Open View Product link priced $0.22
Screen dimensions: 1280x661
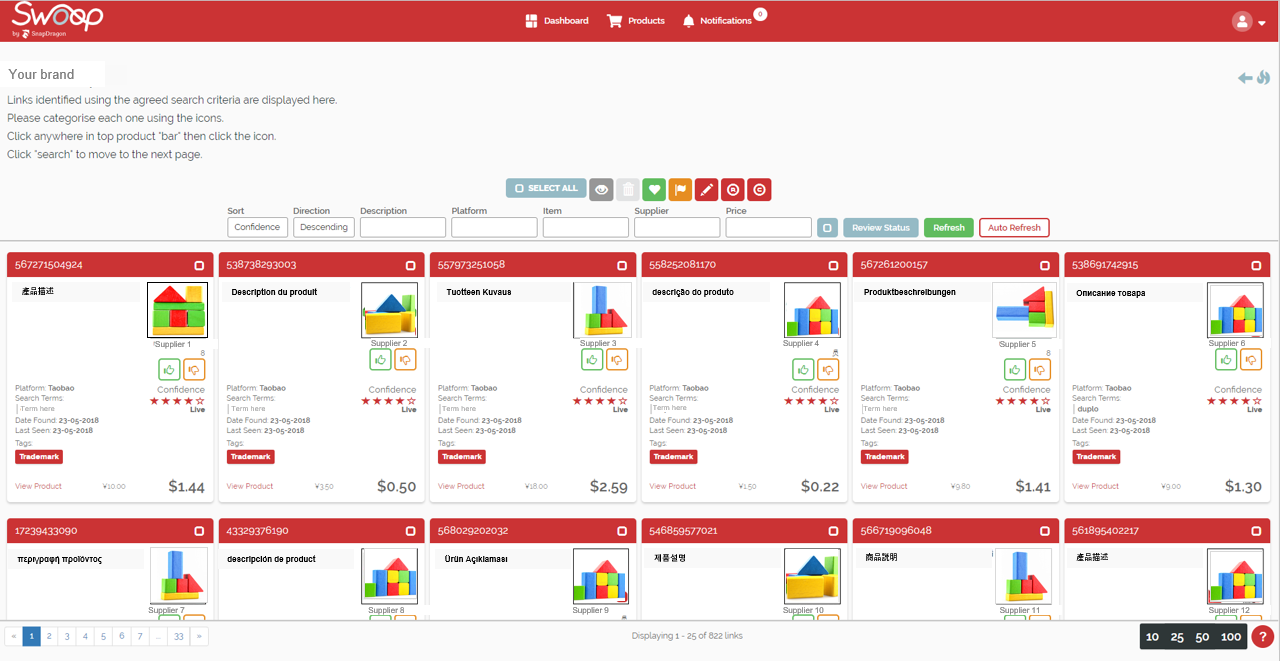click(x=673, y=486)
